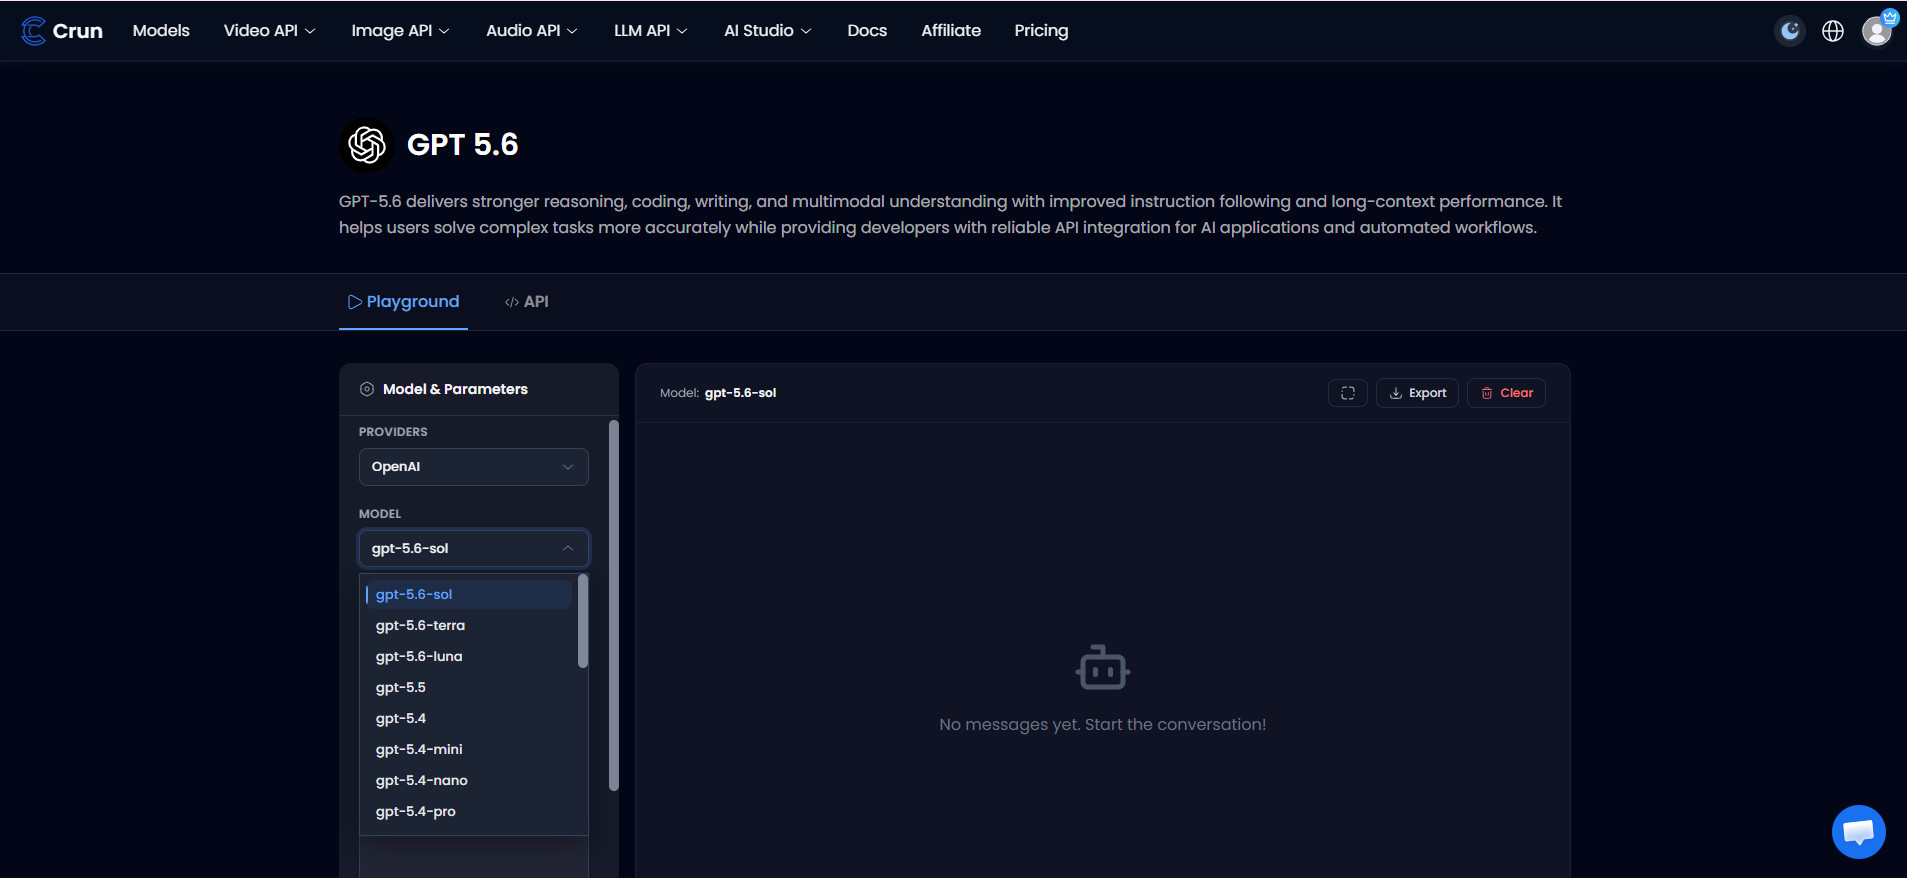Click the parameters panel scrollbar
Screen dimensions: 1907x878
(x=614, y=606)
